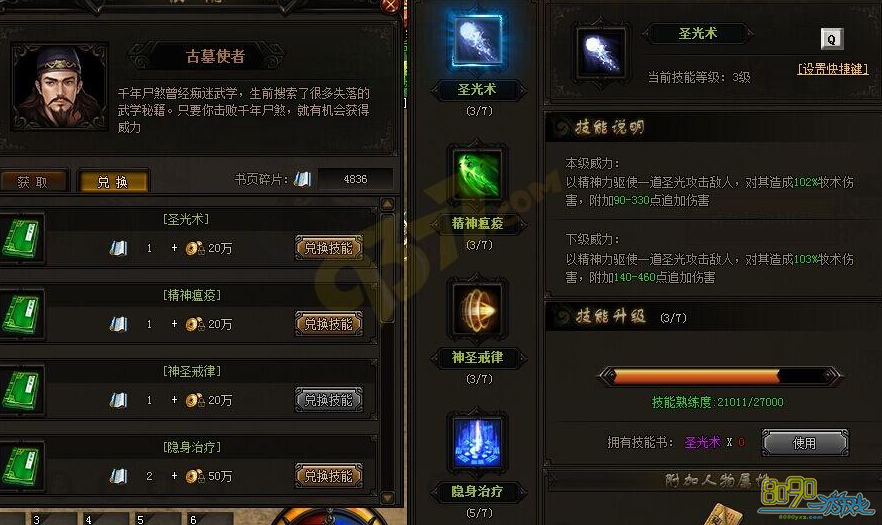Click the green skill book for 精神瘟疫
The image size is (882, 525).
coord(22,315)
